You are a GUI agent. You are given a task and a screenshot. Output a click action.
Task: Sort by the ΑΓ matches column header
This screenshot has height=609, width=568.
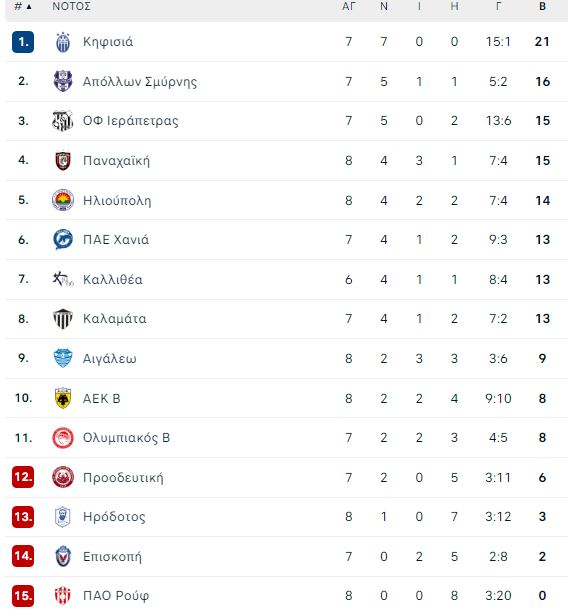[348, 7]
